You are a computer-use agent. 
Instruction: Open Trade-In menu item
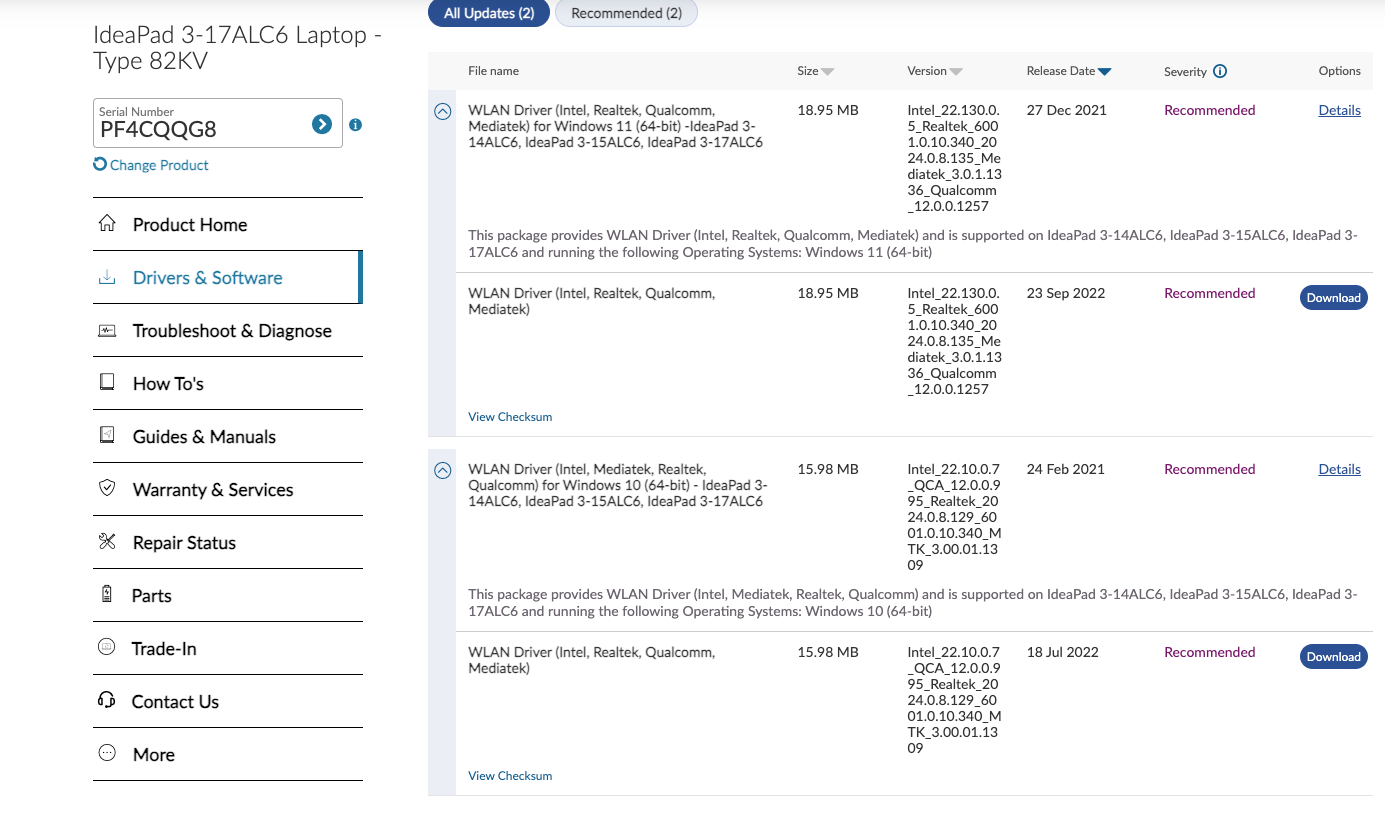pos(228,648)
